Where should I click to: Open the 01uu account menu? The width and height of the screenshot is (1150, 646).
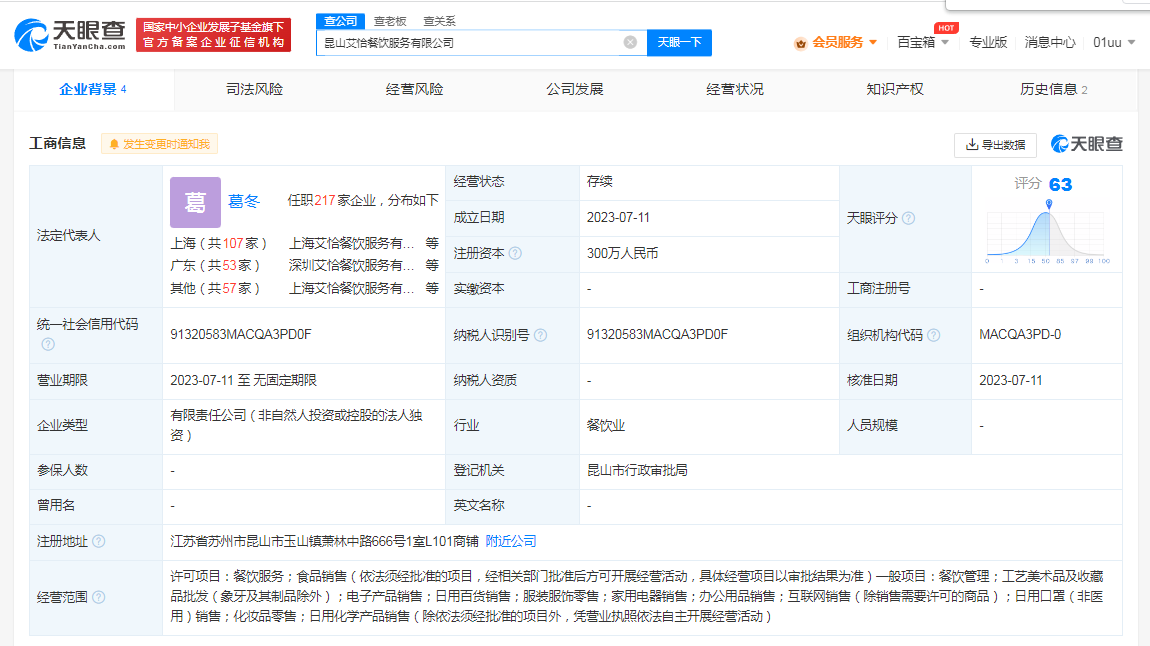pos(1111,42)
